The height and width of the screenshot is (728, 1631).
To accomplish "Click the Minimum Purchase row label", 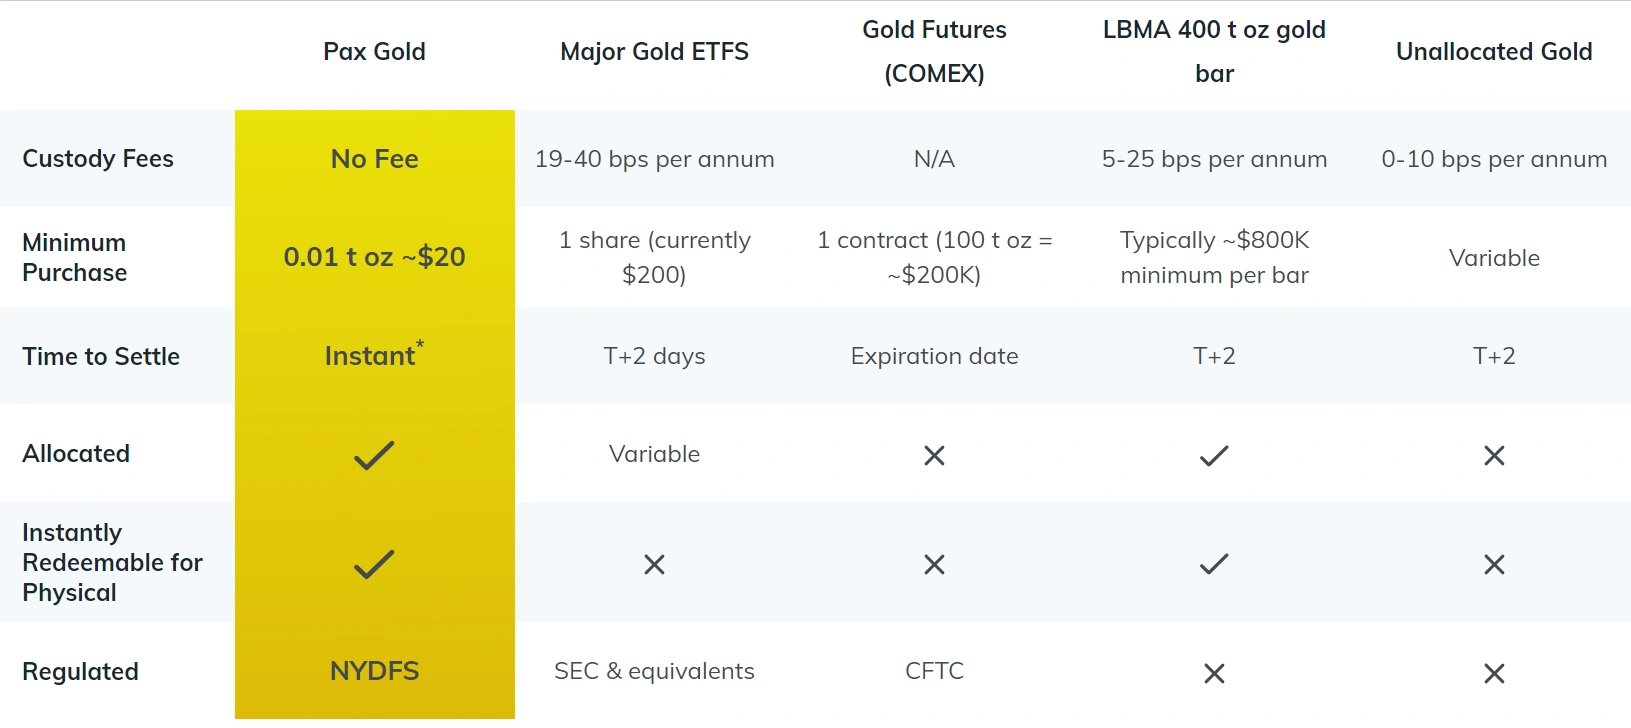I will click(75, 257).
